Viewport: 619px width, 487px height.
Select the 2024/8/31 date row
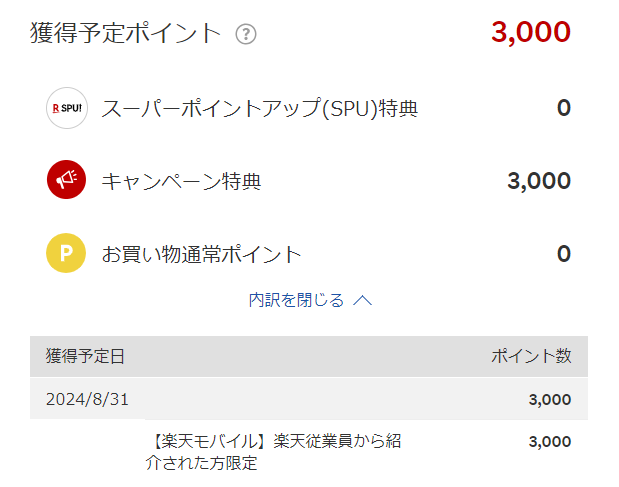[309, 399]
